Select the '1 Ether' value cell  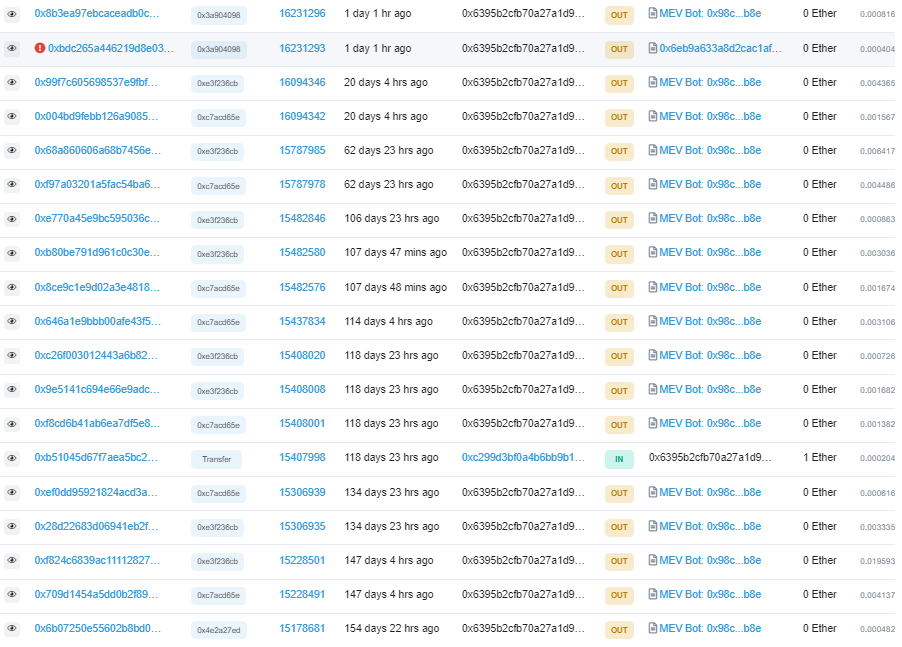[820, 457]
